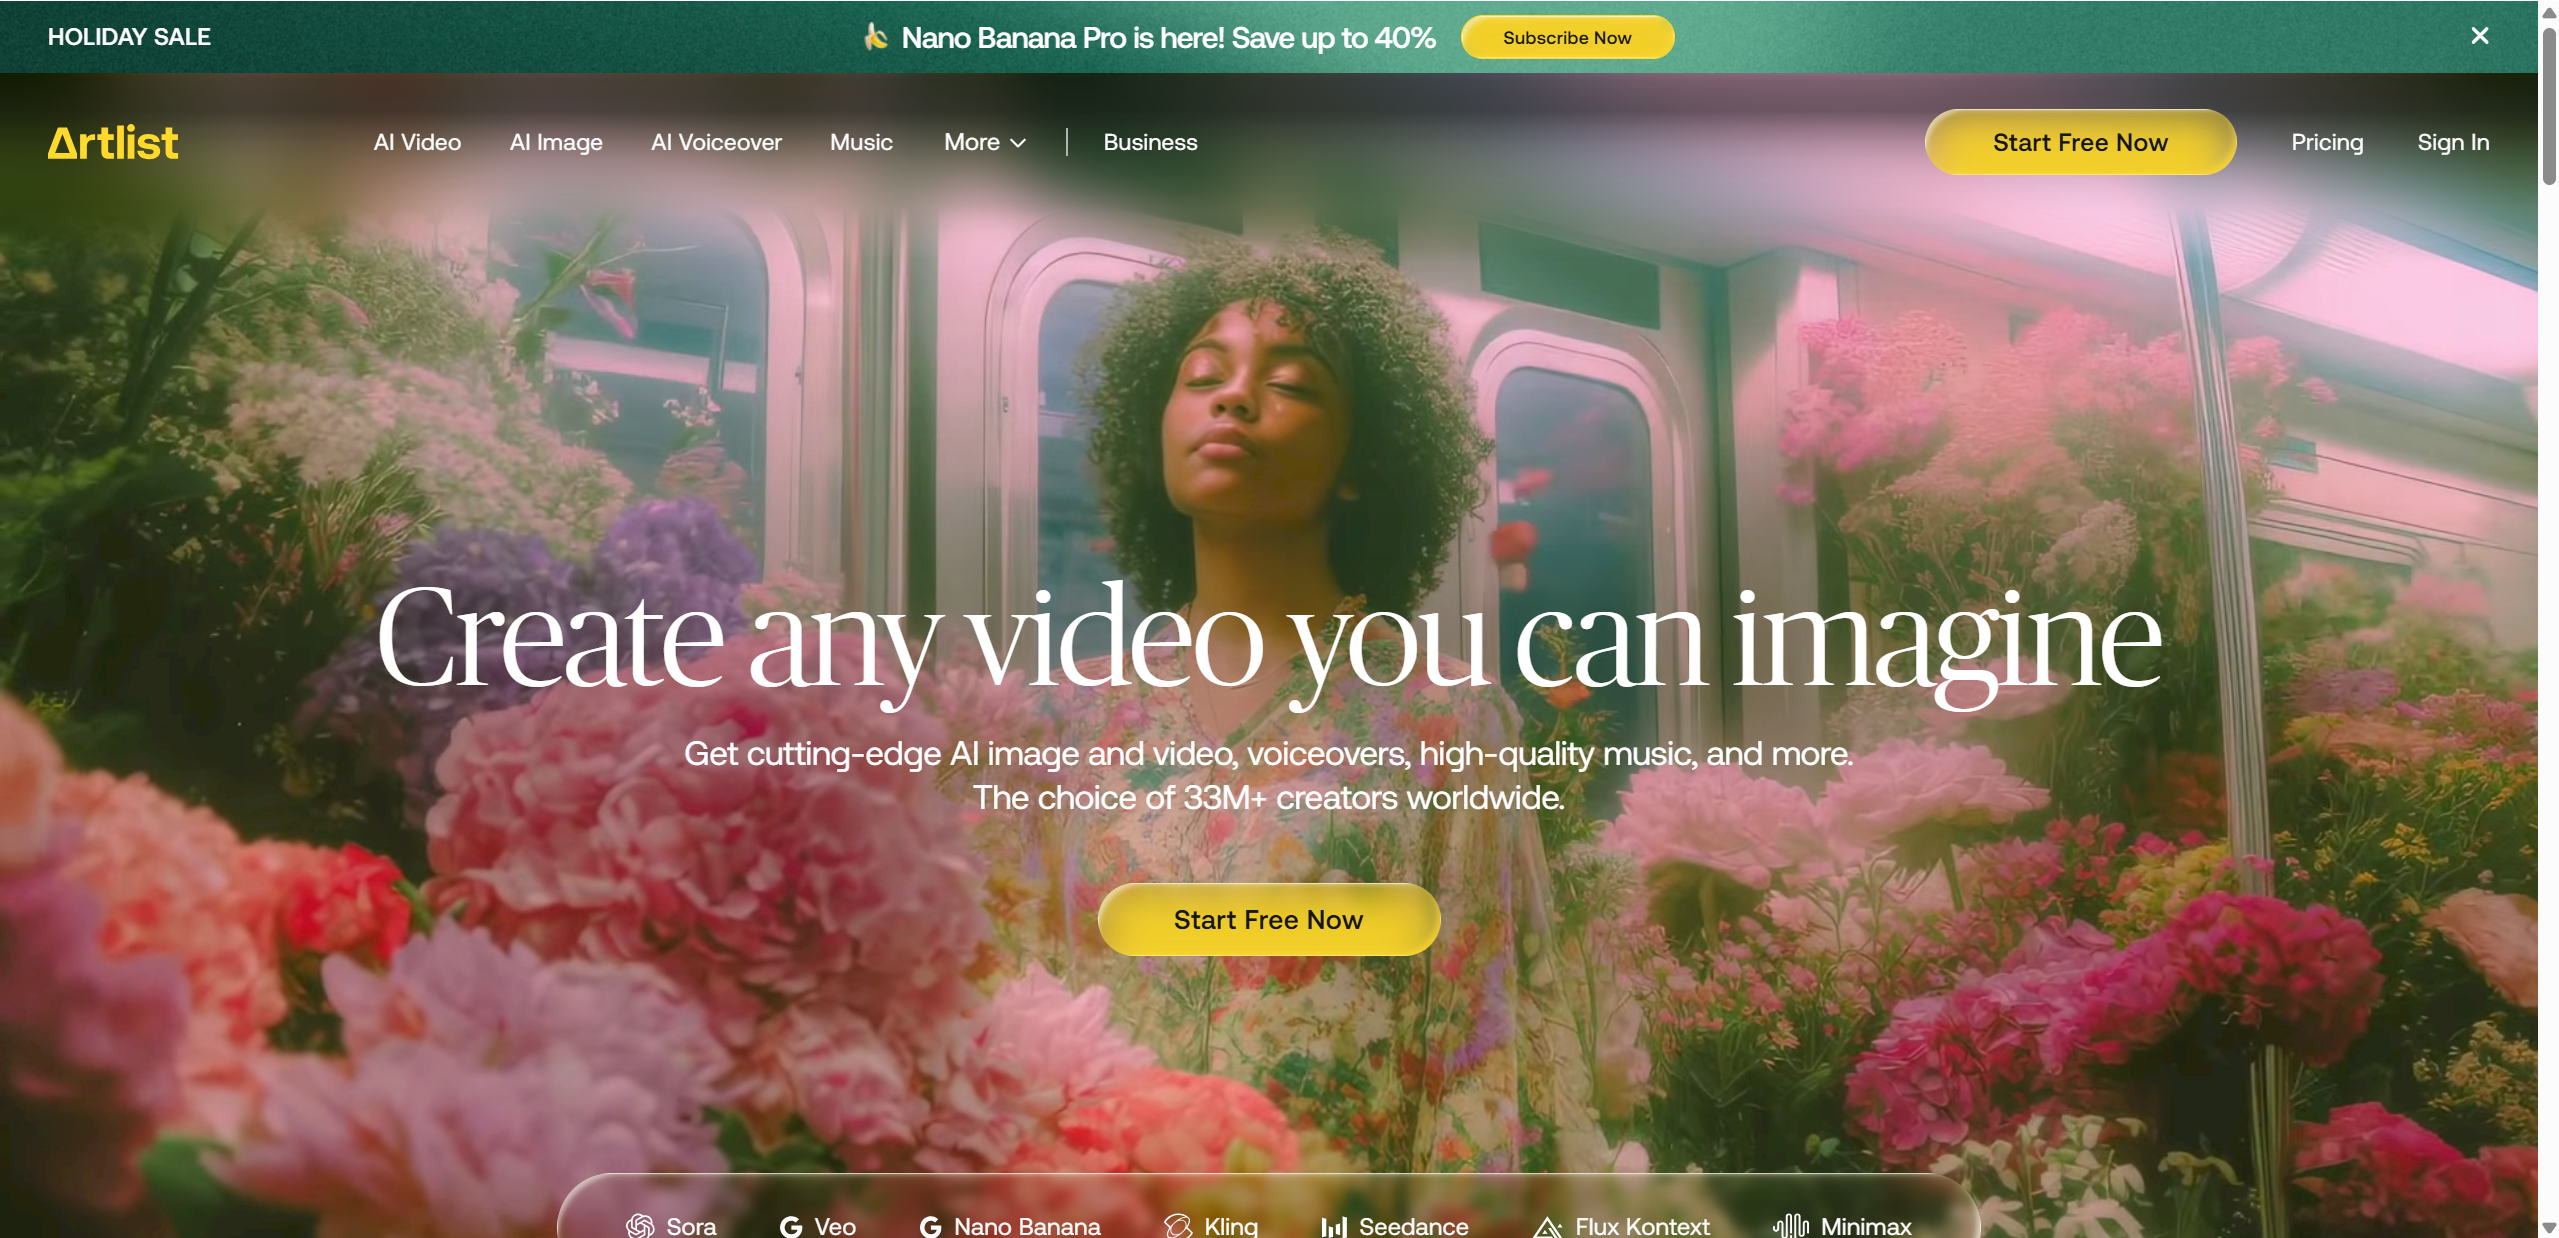Click the Google icon beside Veo

click(x=791, y=1226)
